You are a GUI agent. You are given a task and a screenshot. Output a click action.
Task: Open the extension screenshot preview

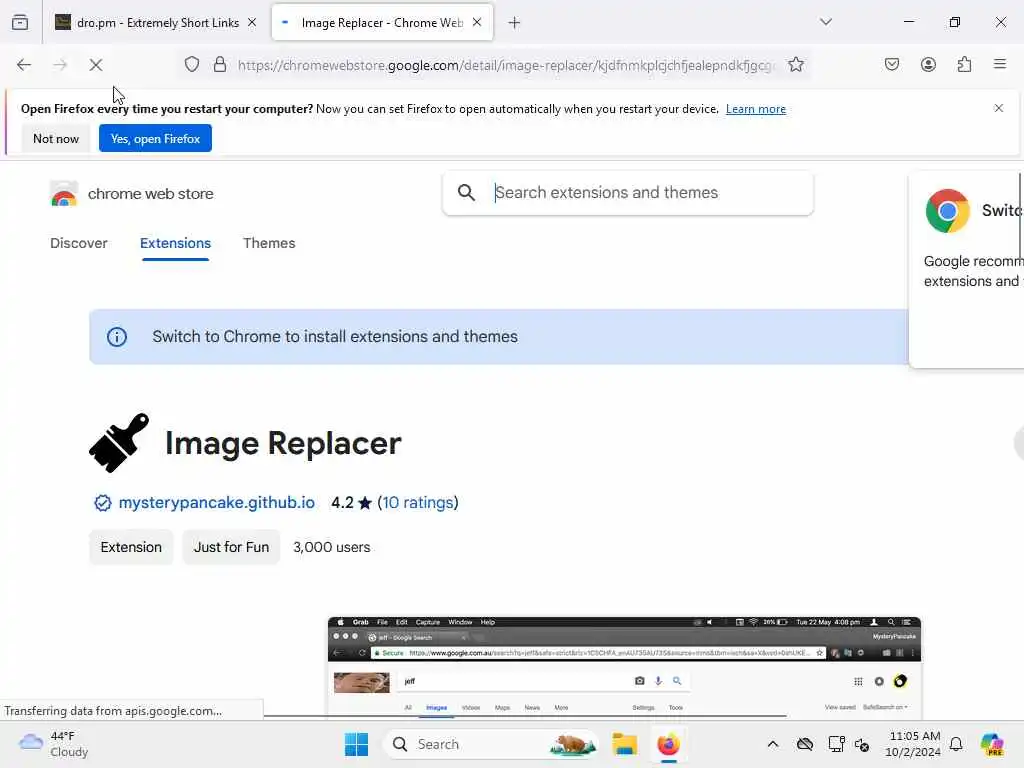(x=624, y=667)
